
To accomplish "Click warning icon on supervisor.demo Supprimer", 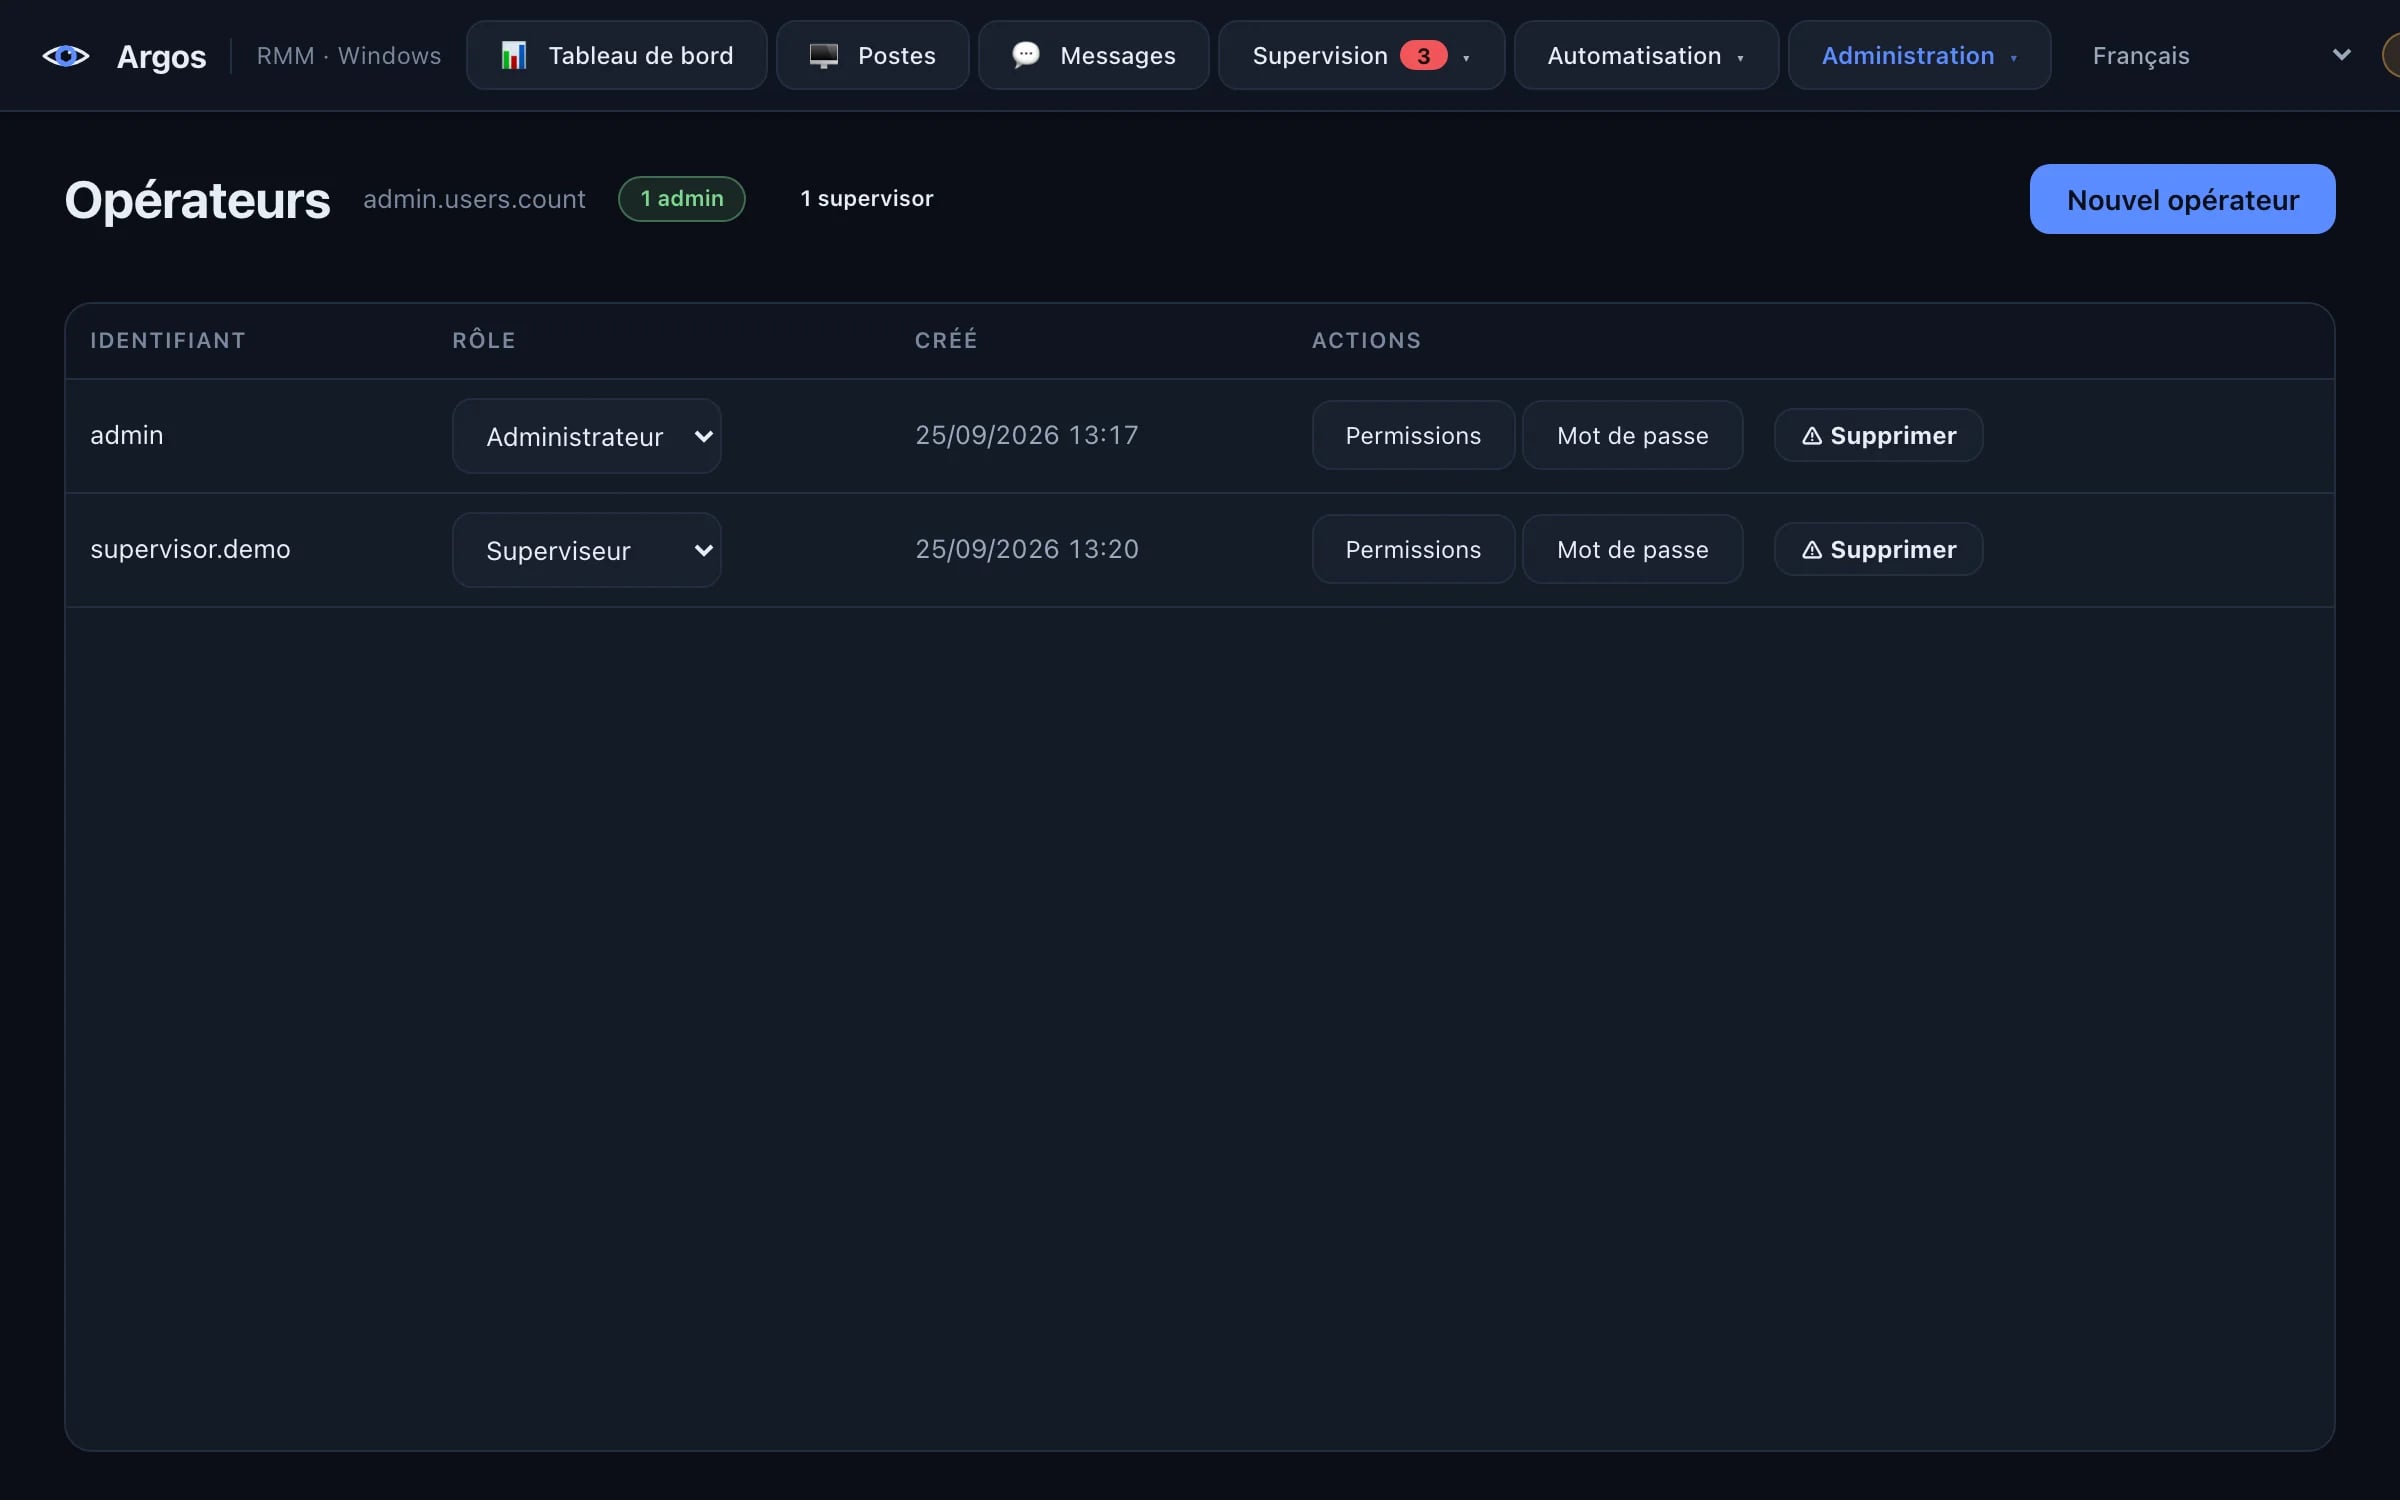I will coord(1811,550).
